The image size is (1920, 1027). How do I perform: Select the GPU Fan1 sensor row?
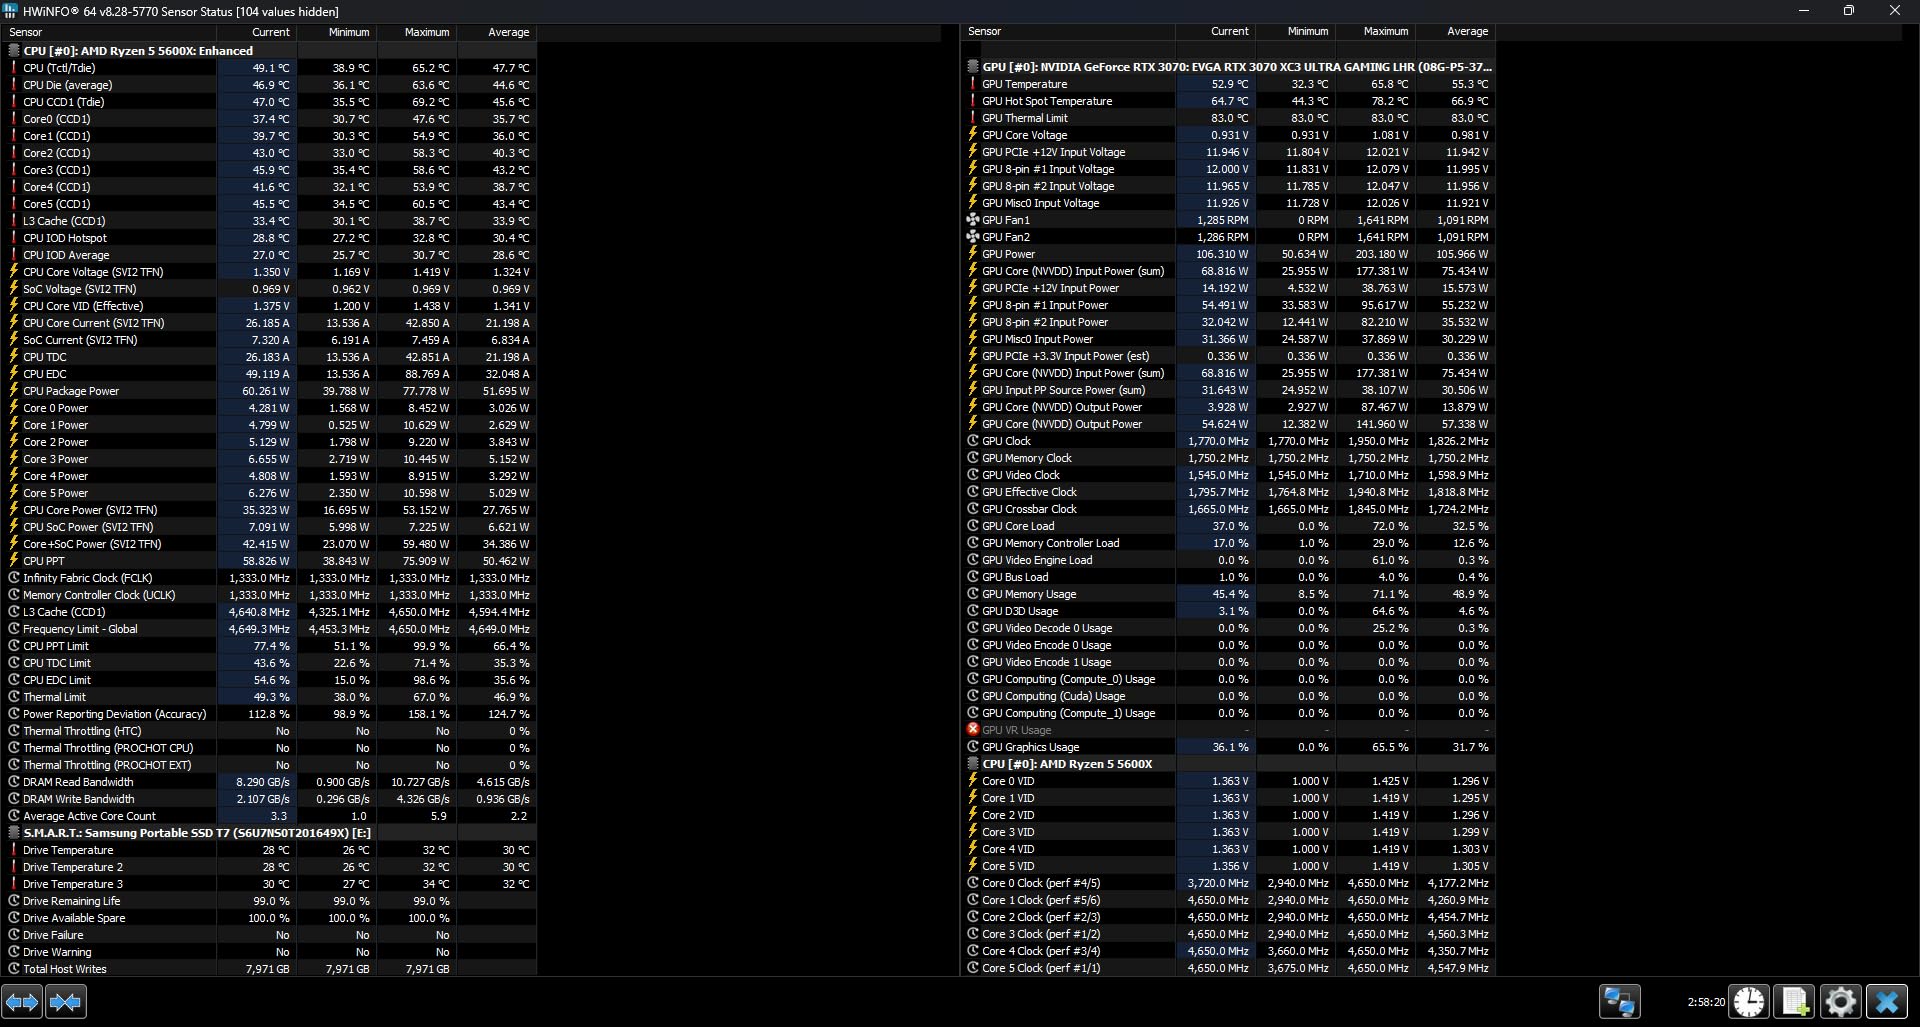(1005, 220)
